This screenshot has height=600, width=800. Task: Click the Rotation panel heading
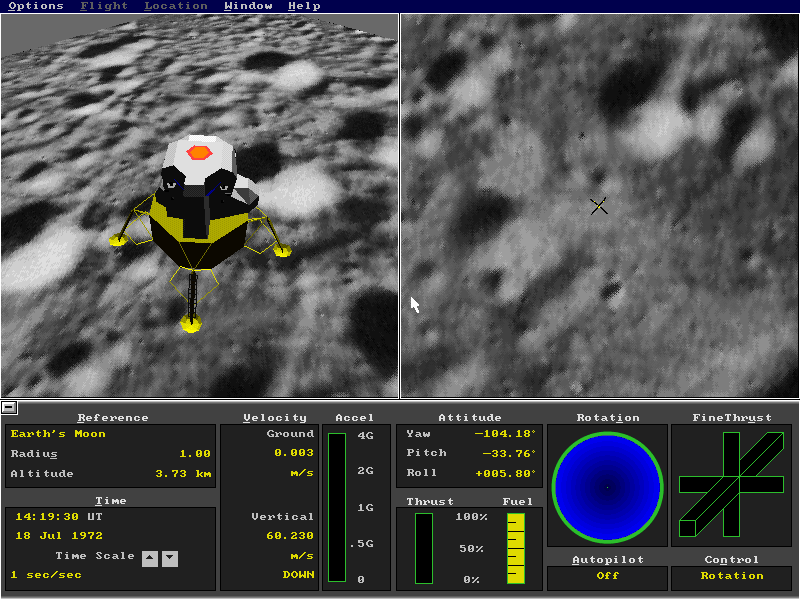[608, 418]
